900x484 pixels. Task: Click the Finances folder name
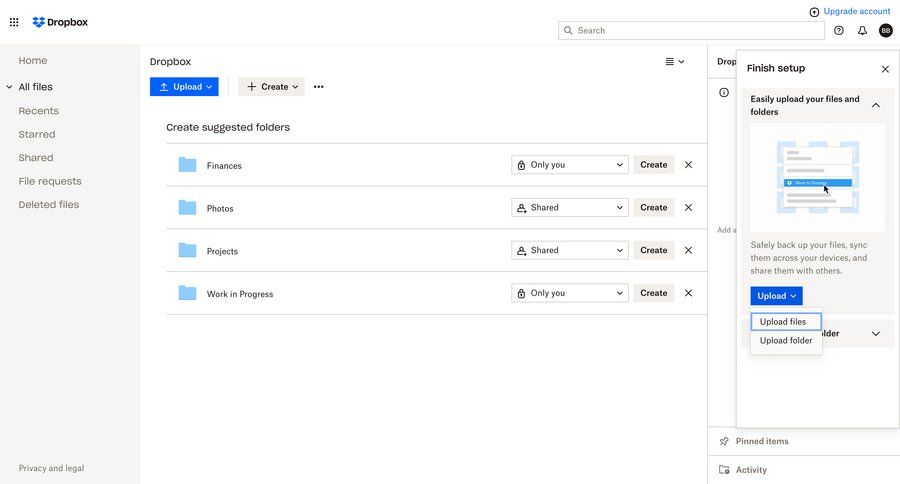pyautogui.click(x=224, y=165)
